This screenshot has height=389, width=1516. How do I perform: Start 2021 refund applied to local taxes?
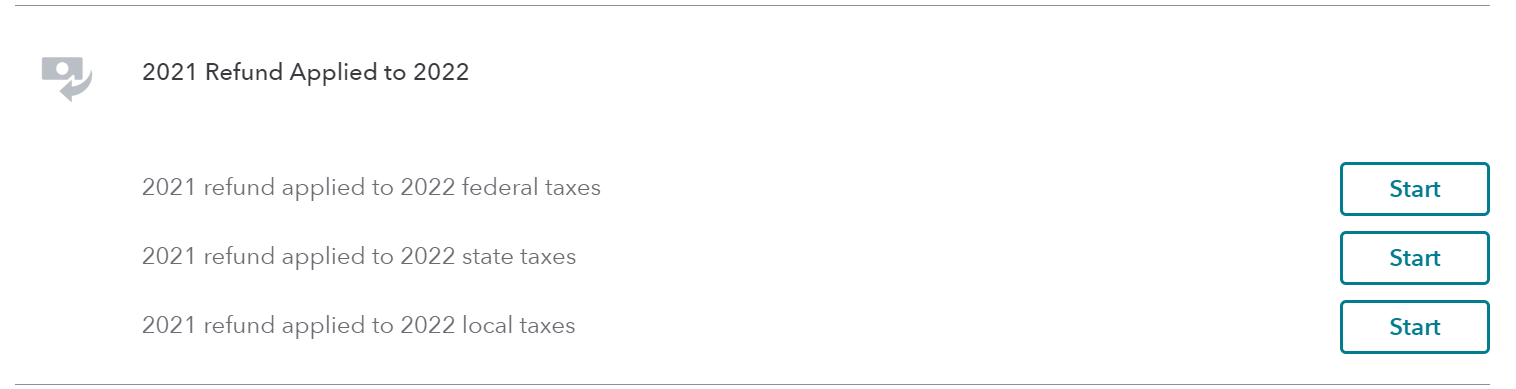(x=1414, y=327)
